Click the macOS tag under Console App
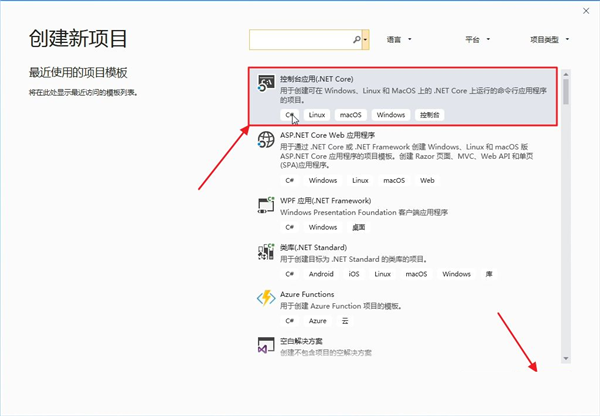 (351, 115)
